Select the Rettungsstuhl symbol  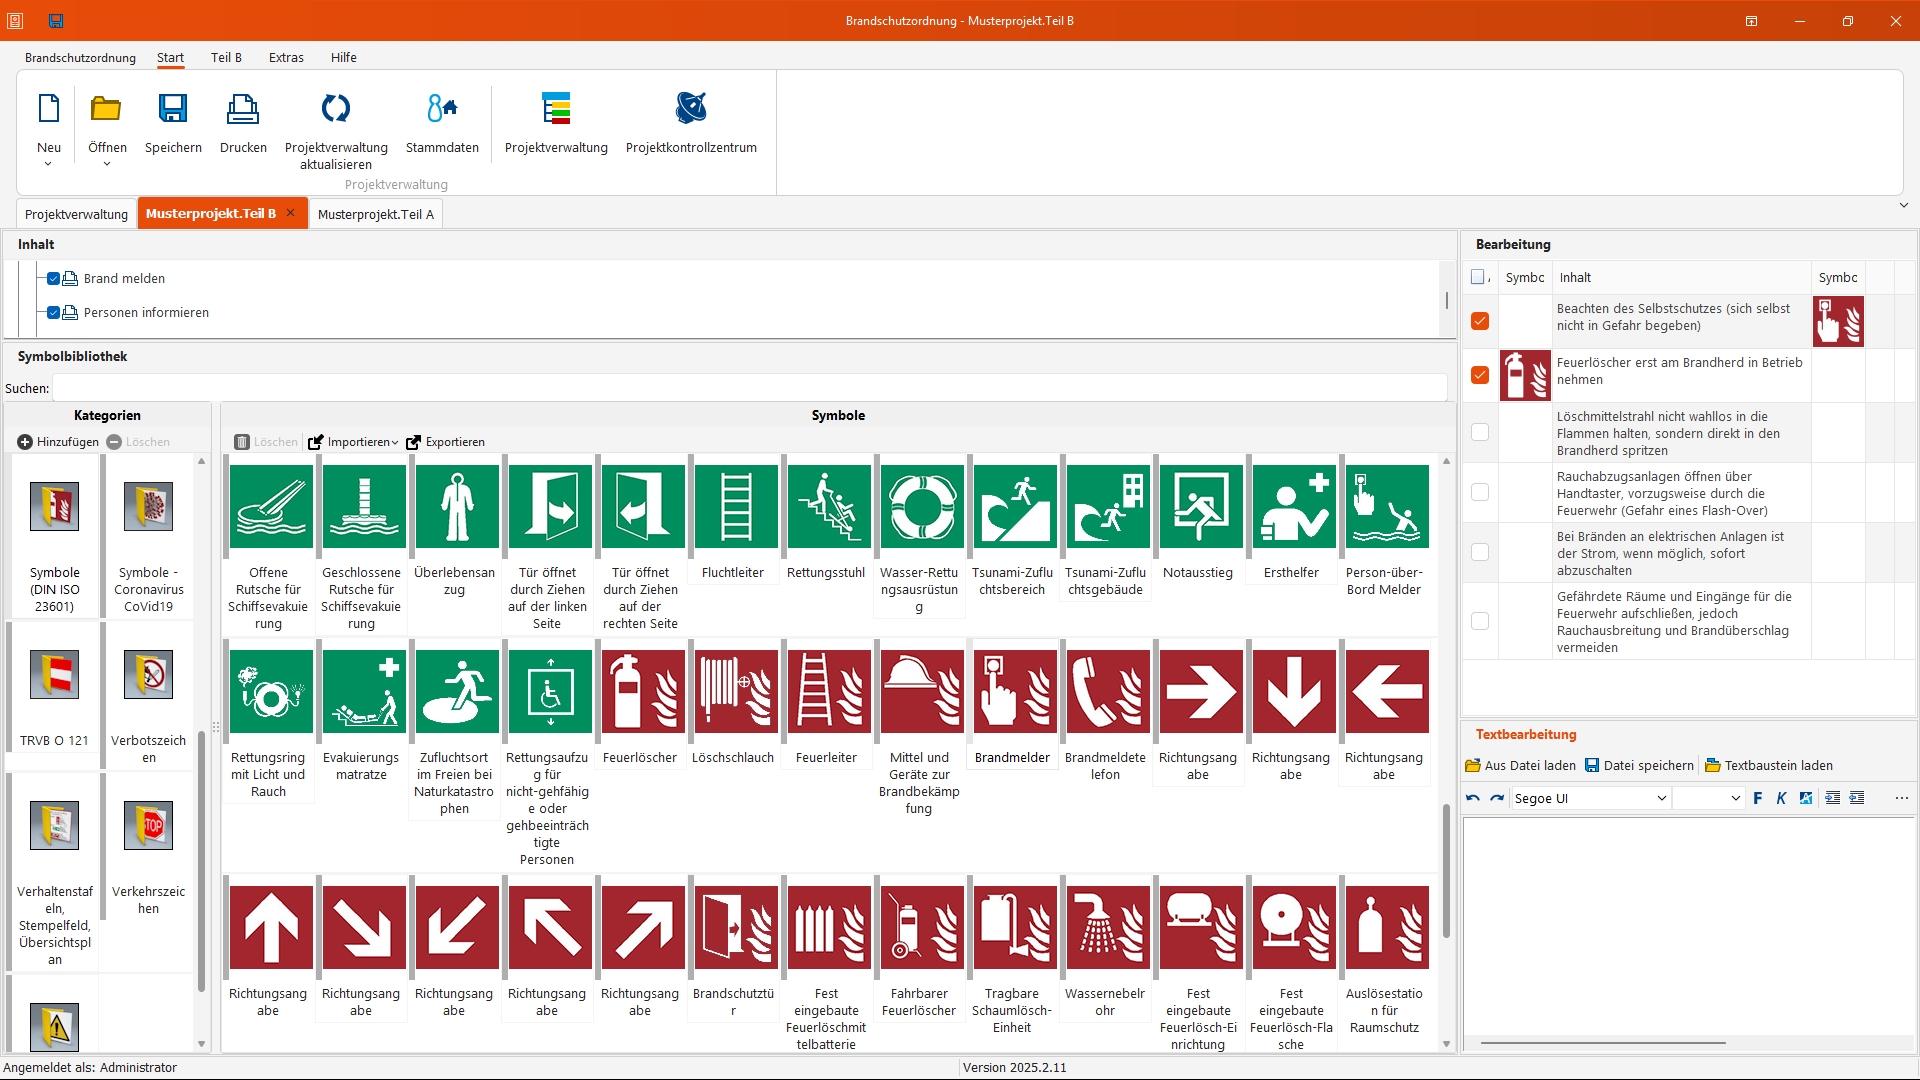(829, 506)
